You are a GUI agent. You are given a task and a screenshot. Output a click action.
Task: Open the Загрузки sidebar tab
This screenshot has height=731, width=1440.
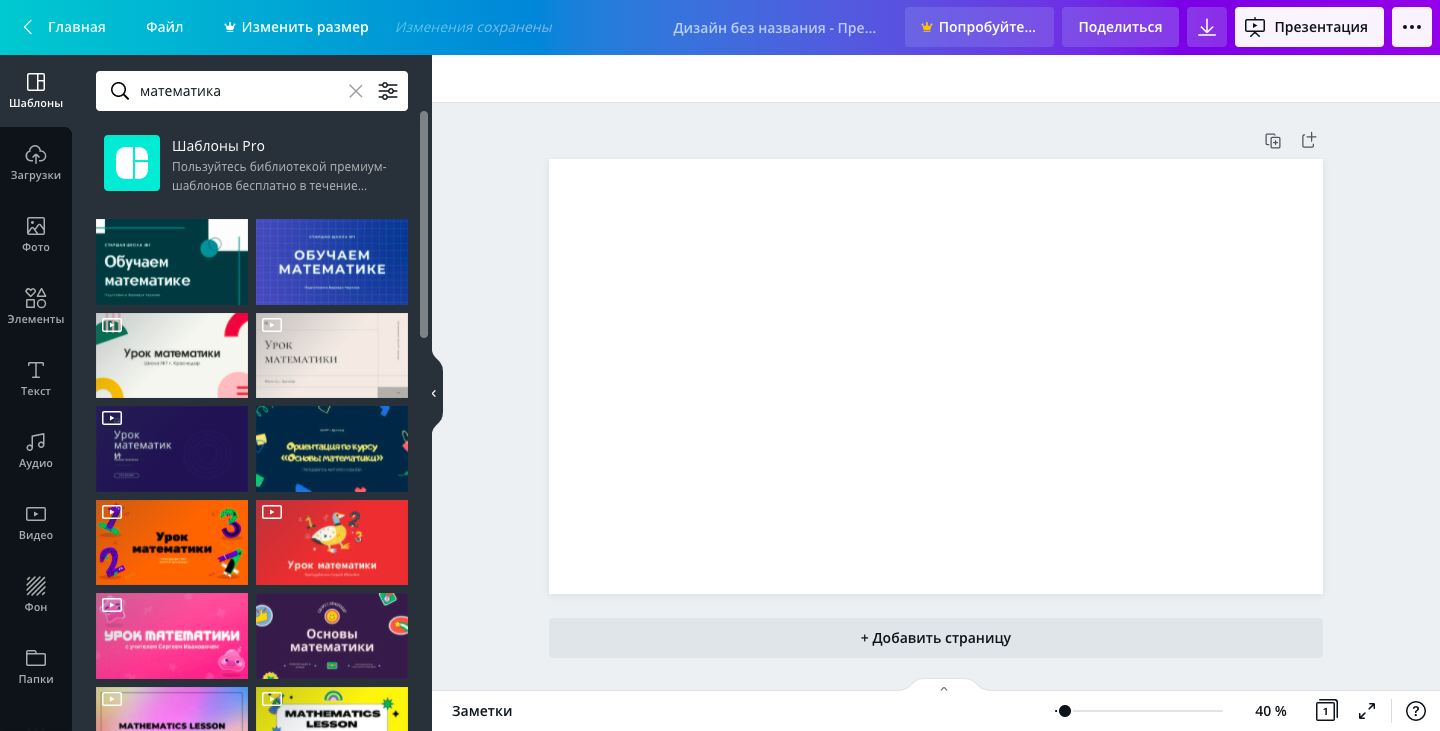36,163
